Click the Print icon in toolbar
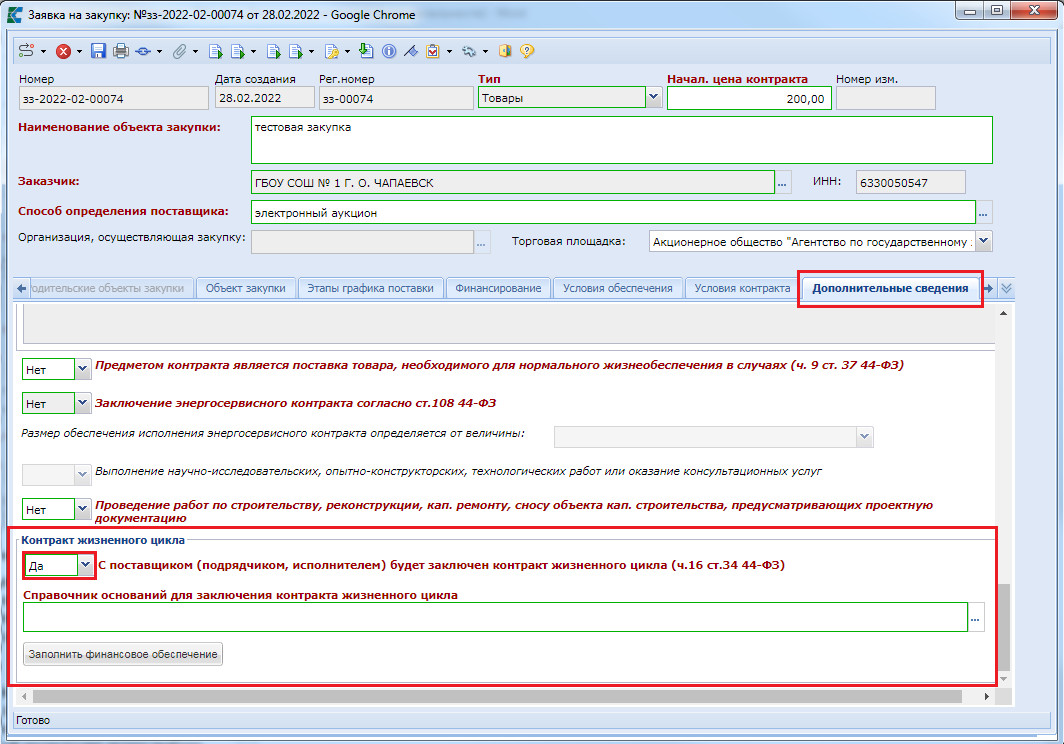1064x744 pixels. click(x=121, y=51)
